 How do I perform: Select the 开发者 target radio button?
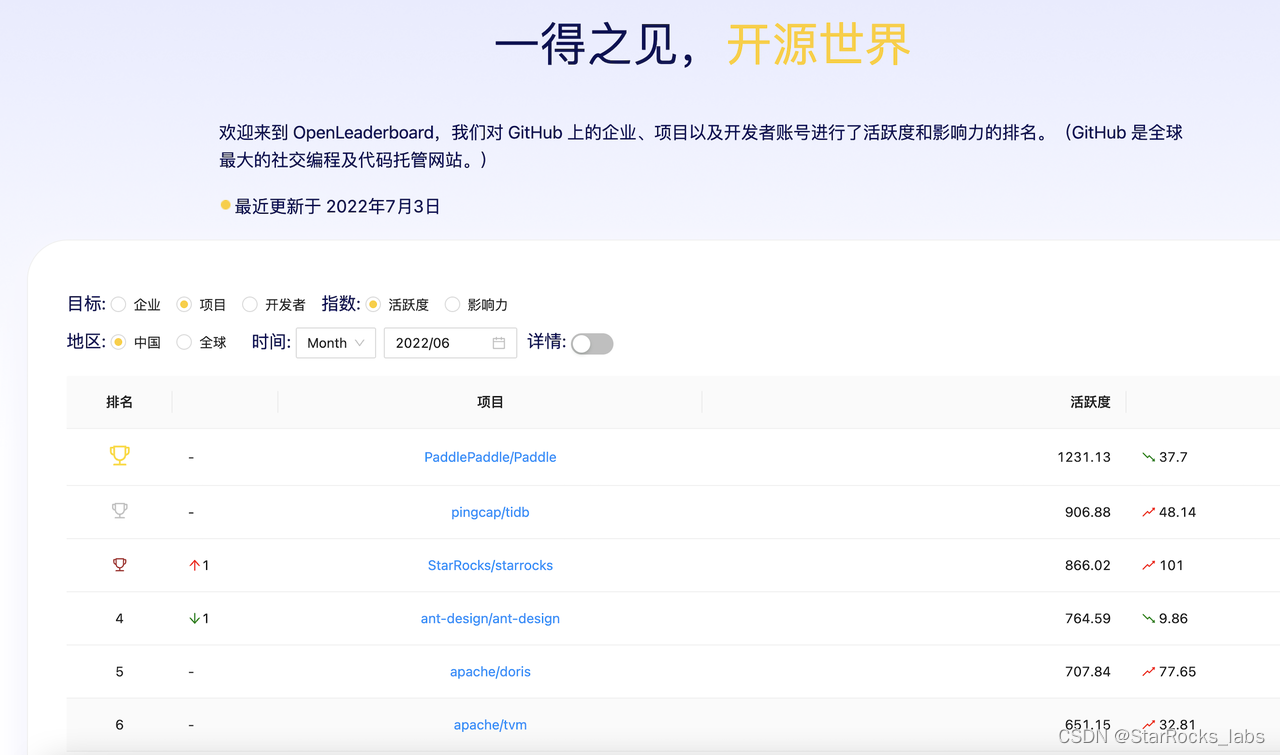pyautogui.click(x=250, y=304)
